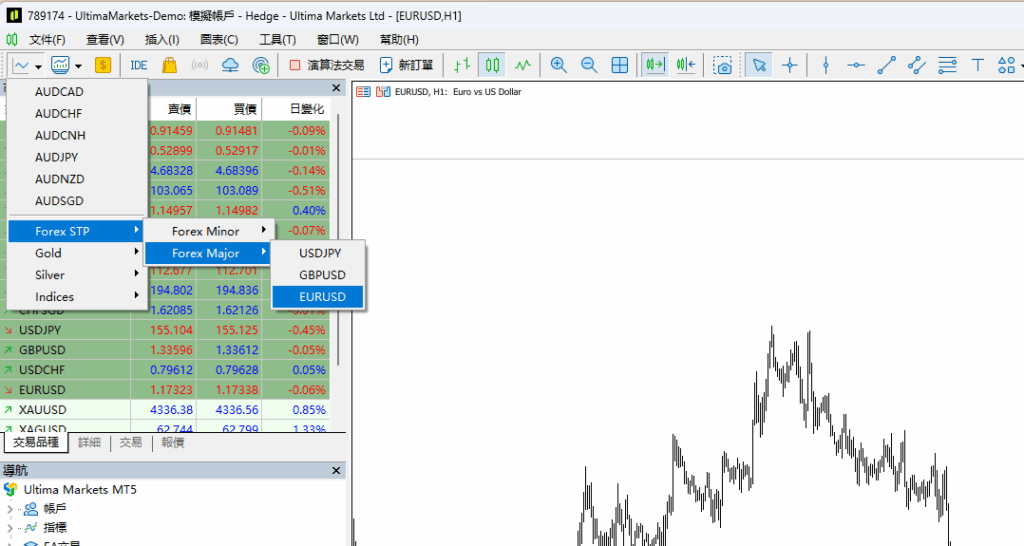Expand the Gold submenu
The height and width of the screenshot is (546, 1024).
(77, 253)
